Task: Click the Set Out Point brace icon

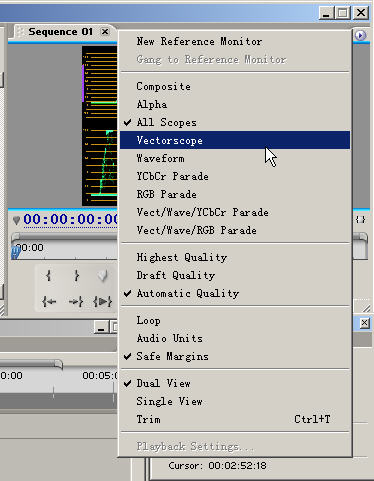Action: (x=76, y=275)
